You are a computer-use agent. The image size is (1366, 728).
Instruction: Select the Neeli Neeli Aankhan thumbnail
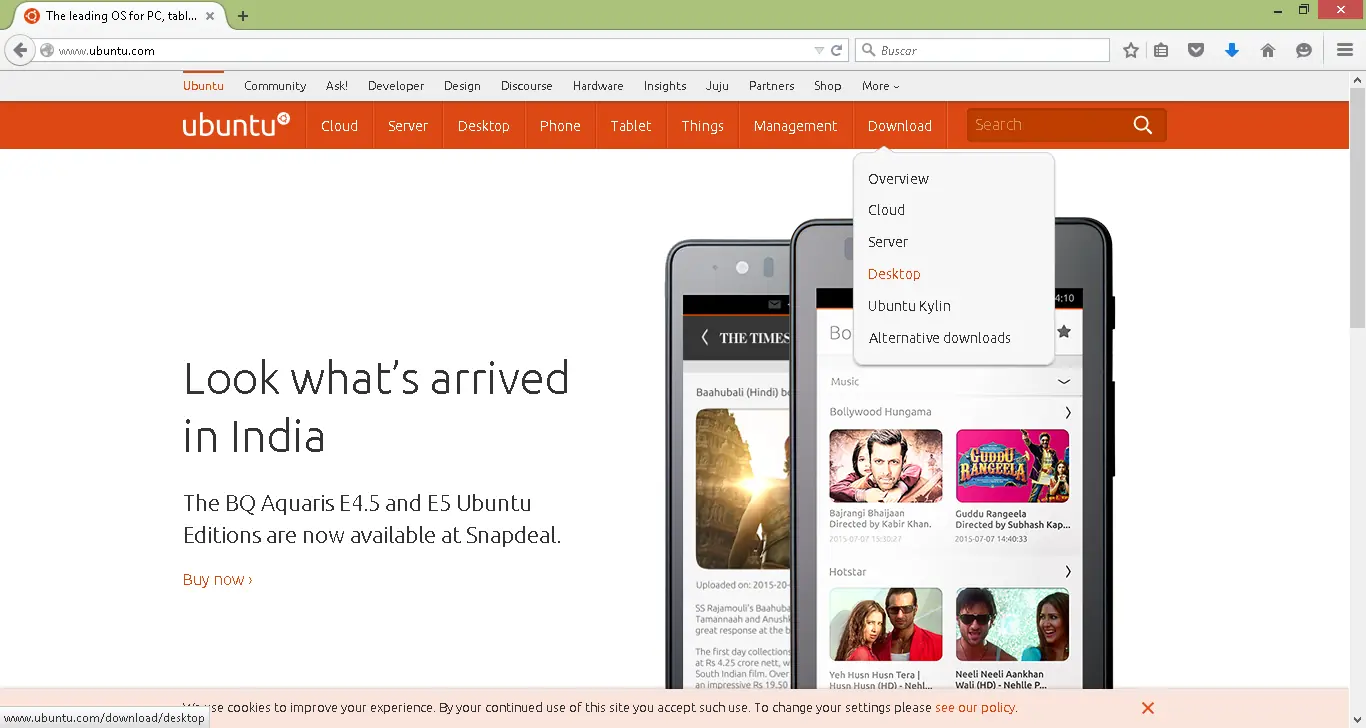point(1012,624)
